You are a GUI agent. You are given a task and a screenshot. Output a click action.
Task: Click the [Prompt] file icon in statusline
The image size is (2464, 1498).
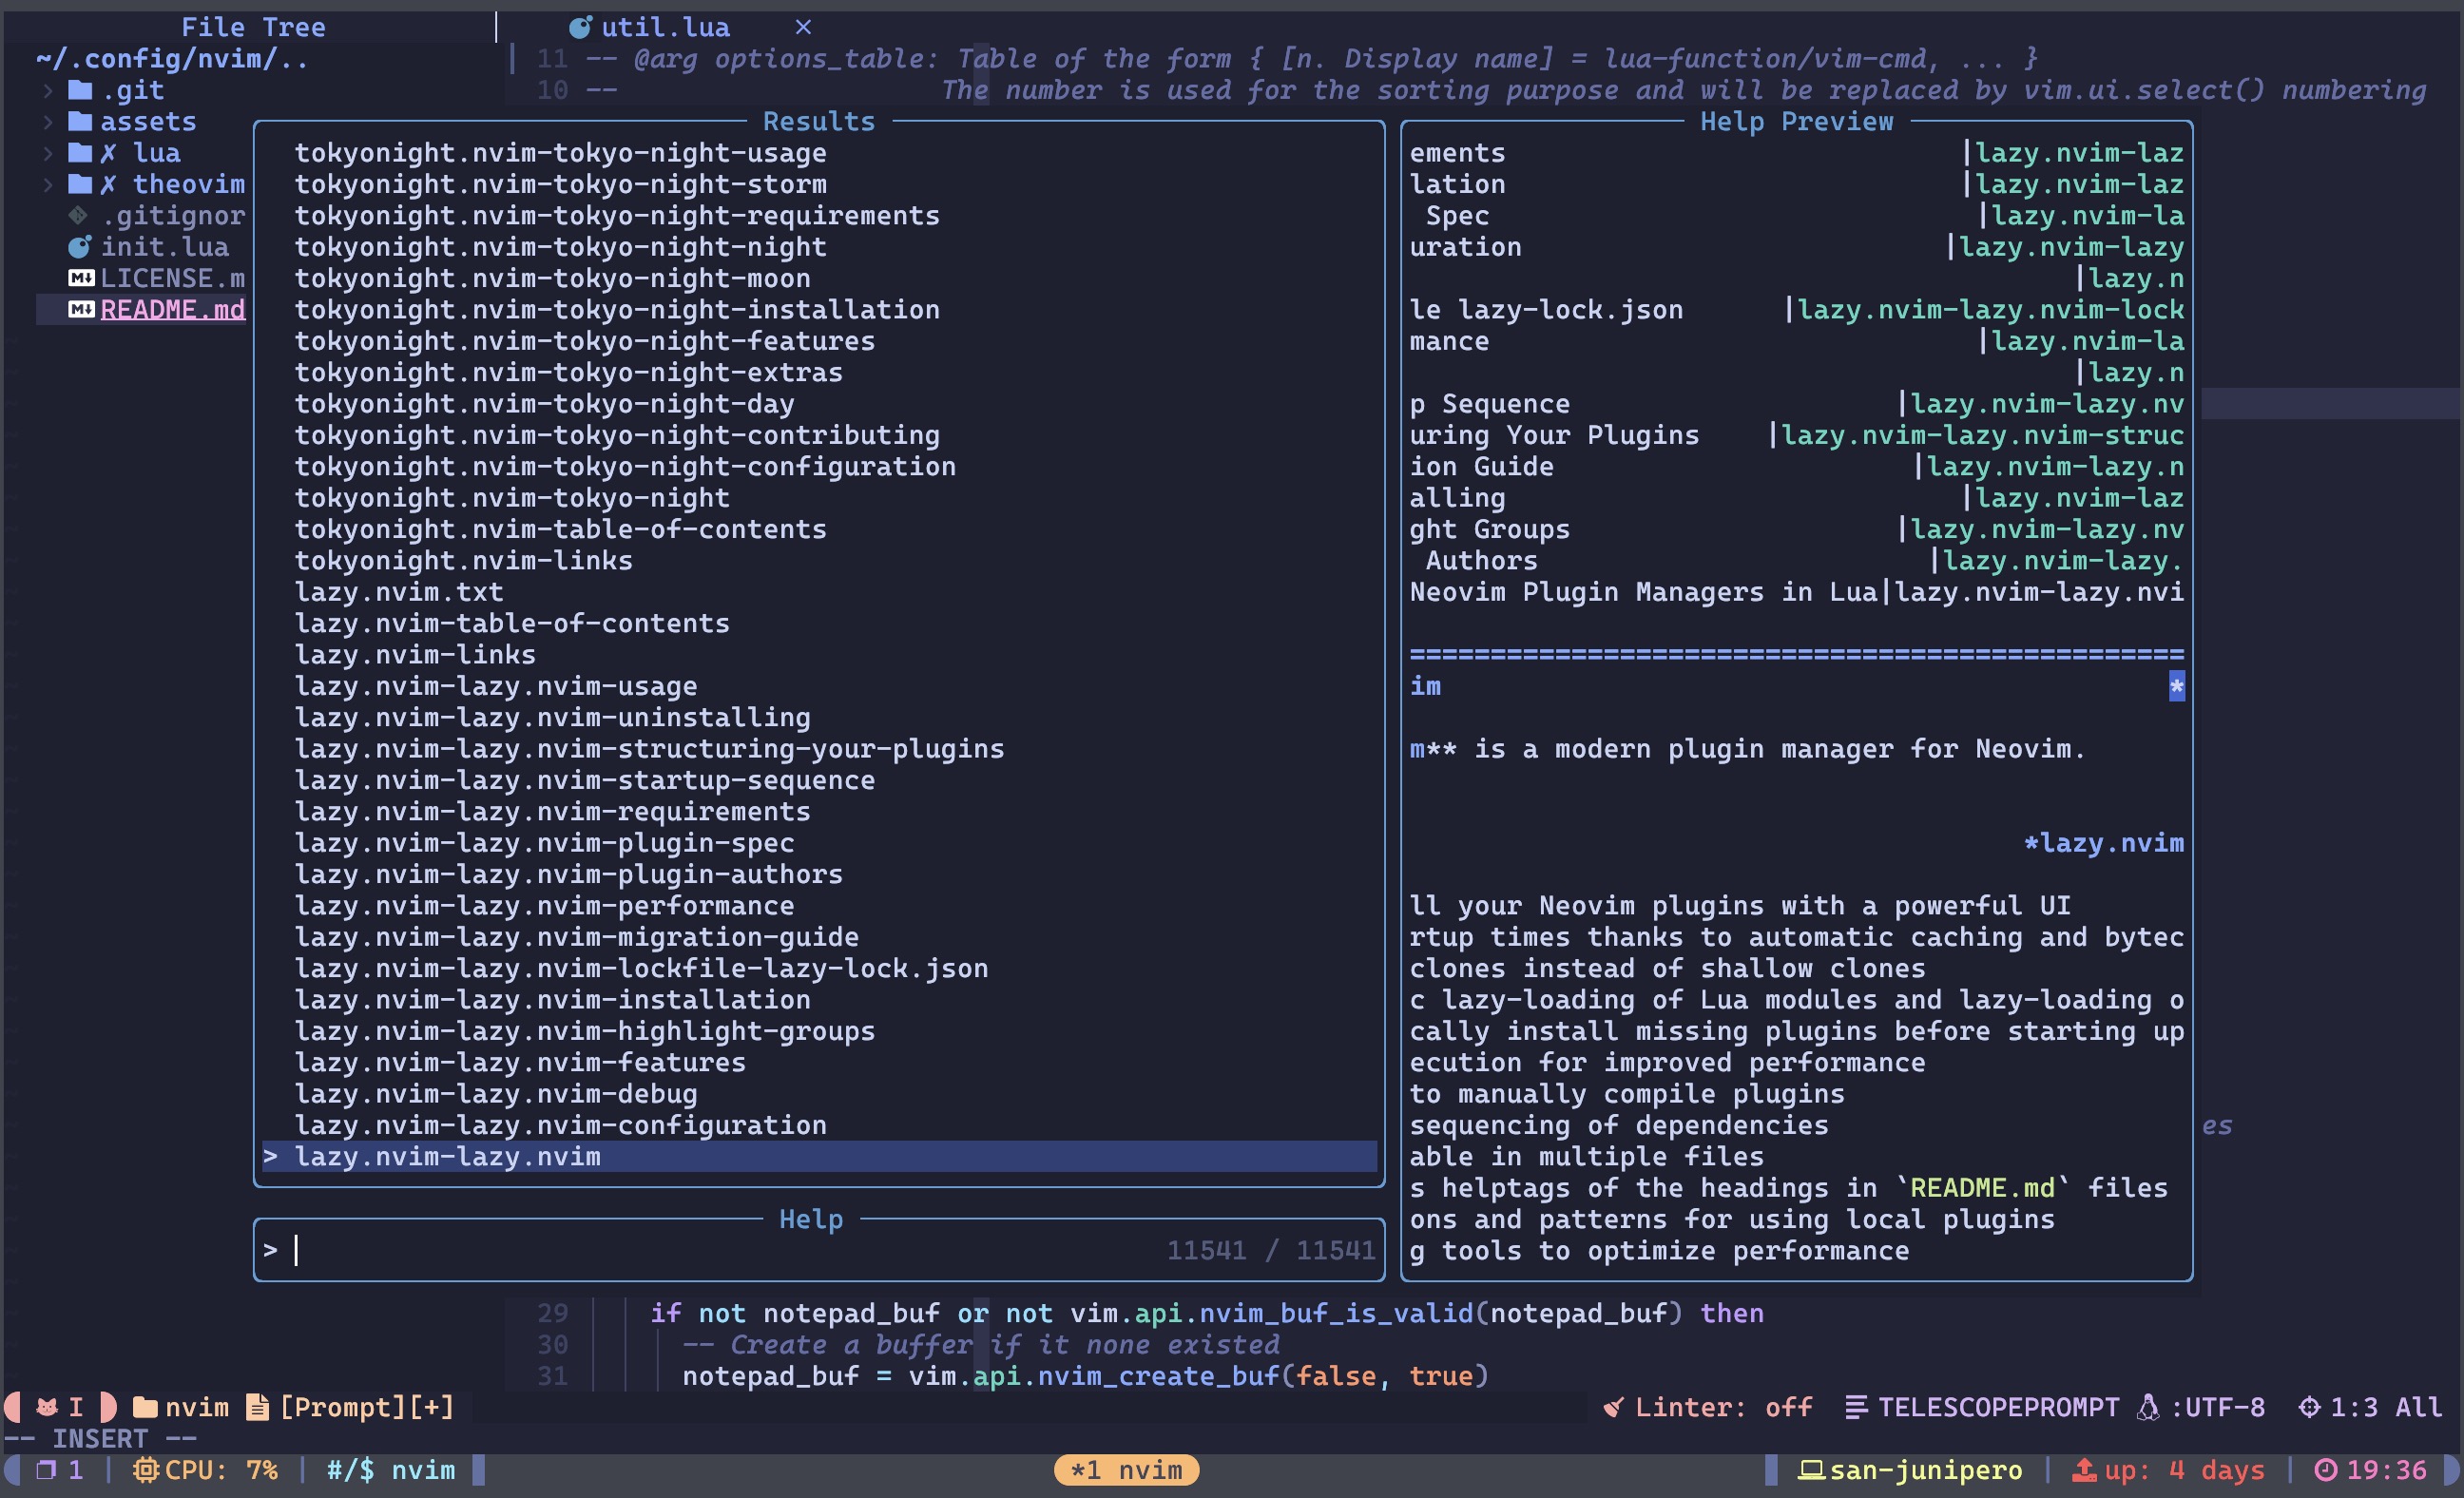pos(257,1407)
